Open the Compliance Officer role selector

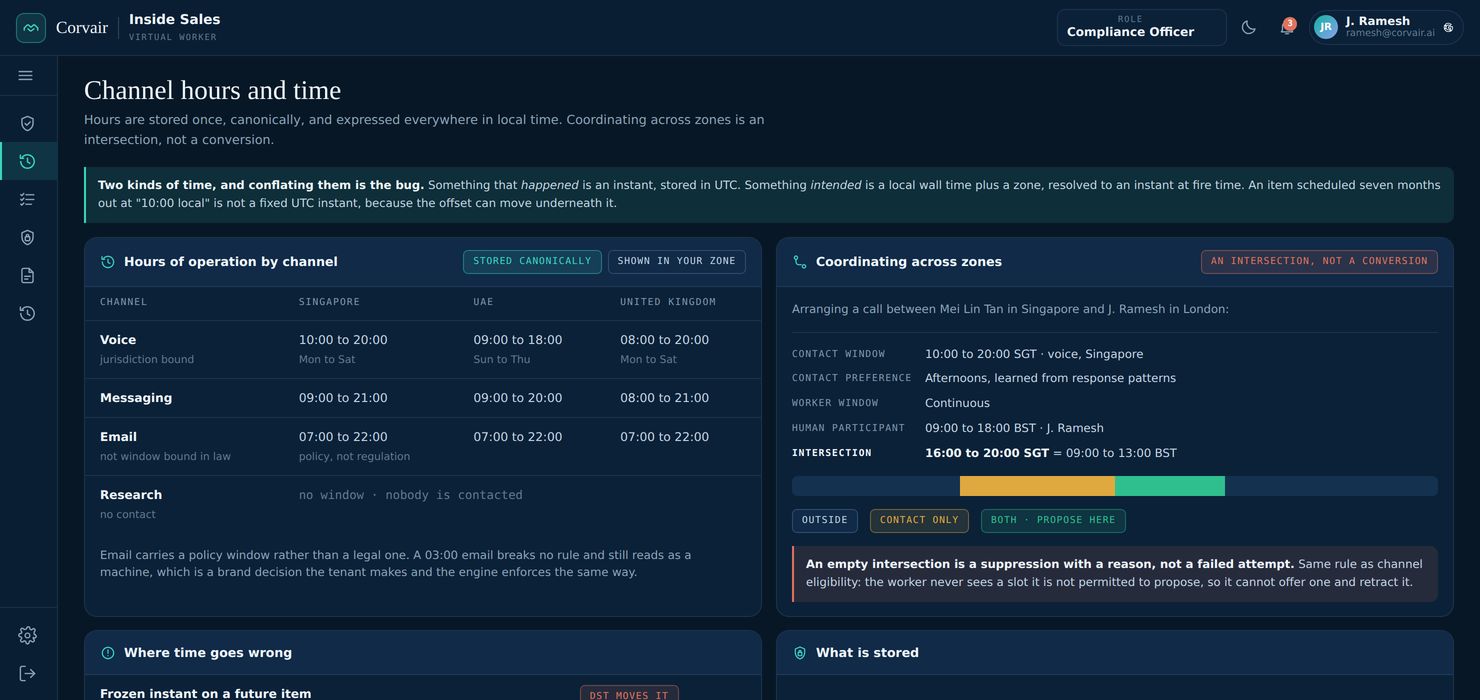(x=1142, y=27)
